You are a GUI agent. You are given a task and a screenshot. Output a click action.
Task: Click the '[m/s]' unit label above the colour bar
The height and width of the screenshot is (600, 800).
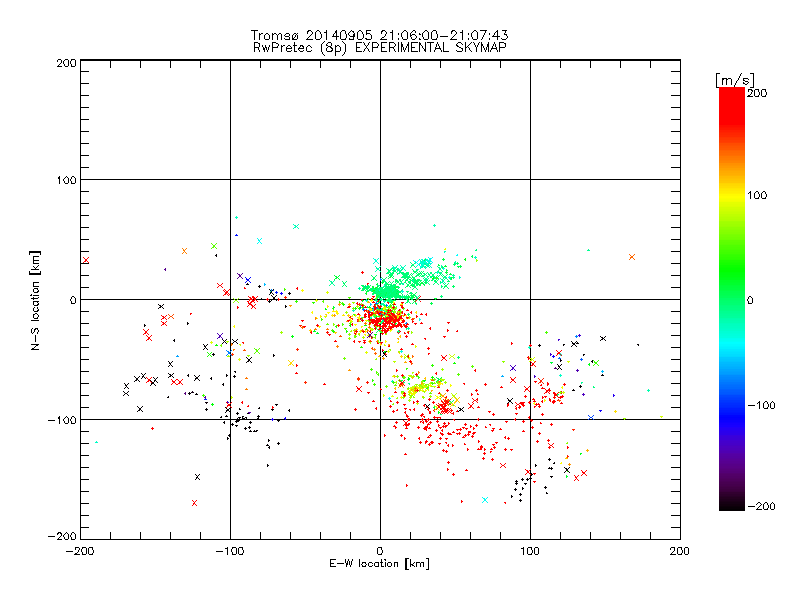coord(735,80)
